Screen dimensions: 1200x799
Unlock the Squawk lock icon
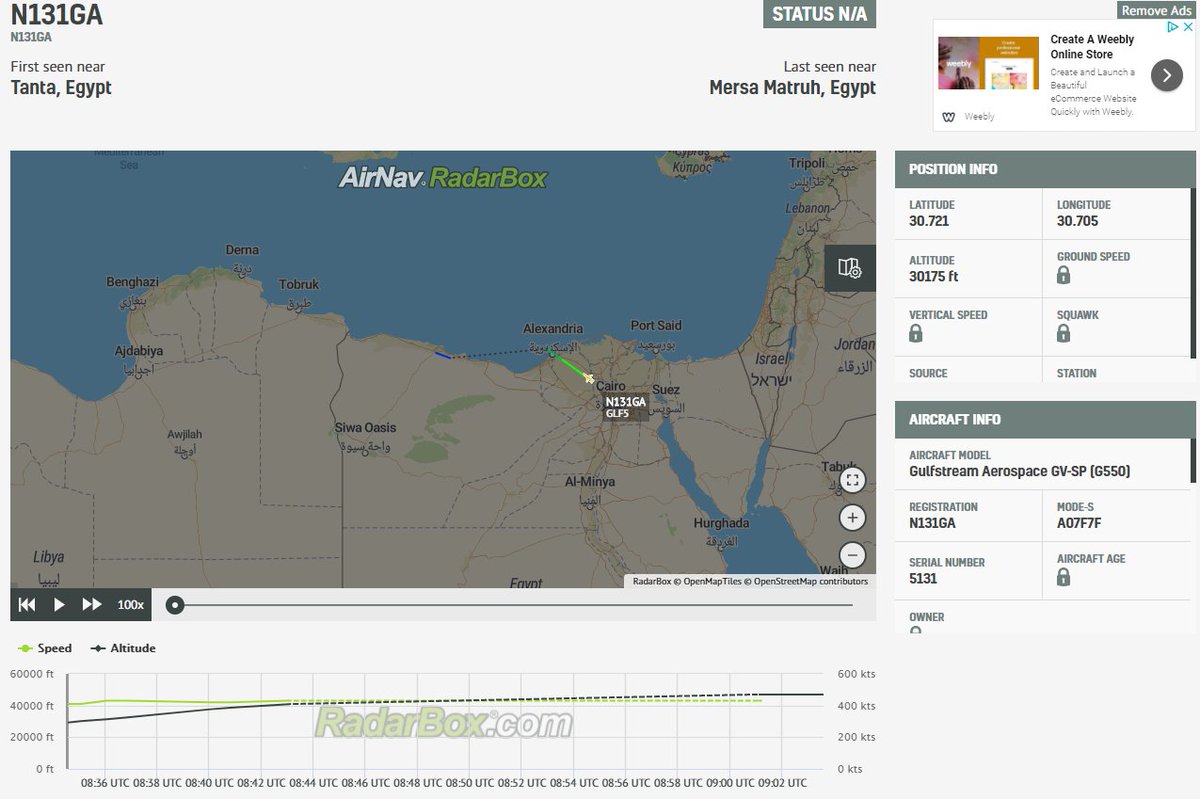[x=1064, y=333]
